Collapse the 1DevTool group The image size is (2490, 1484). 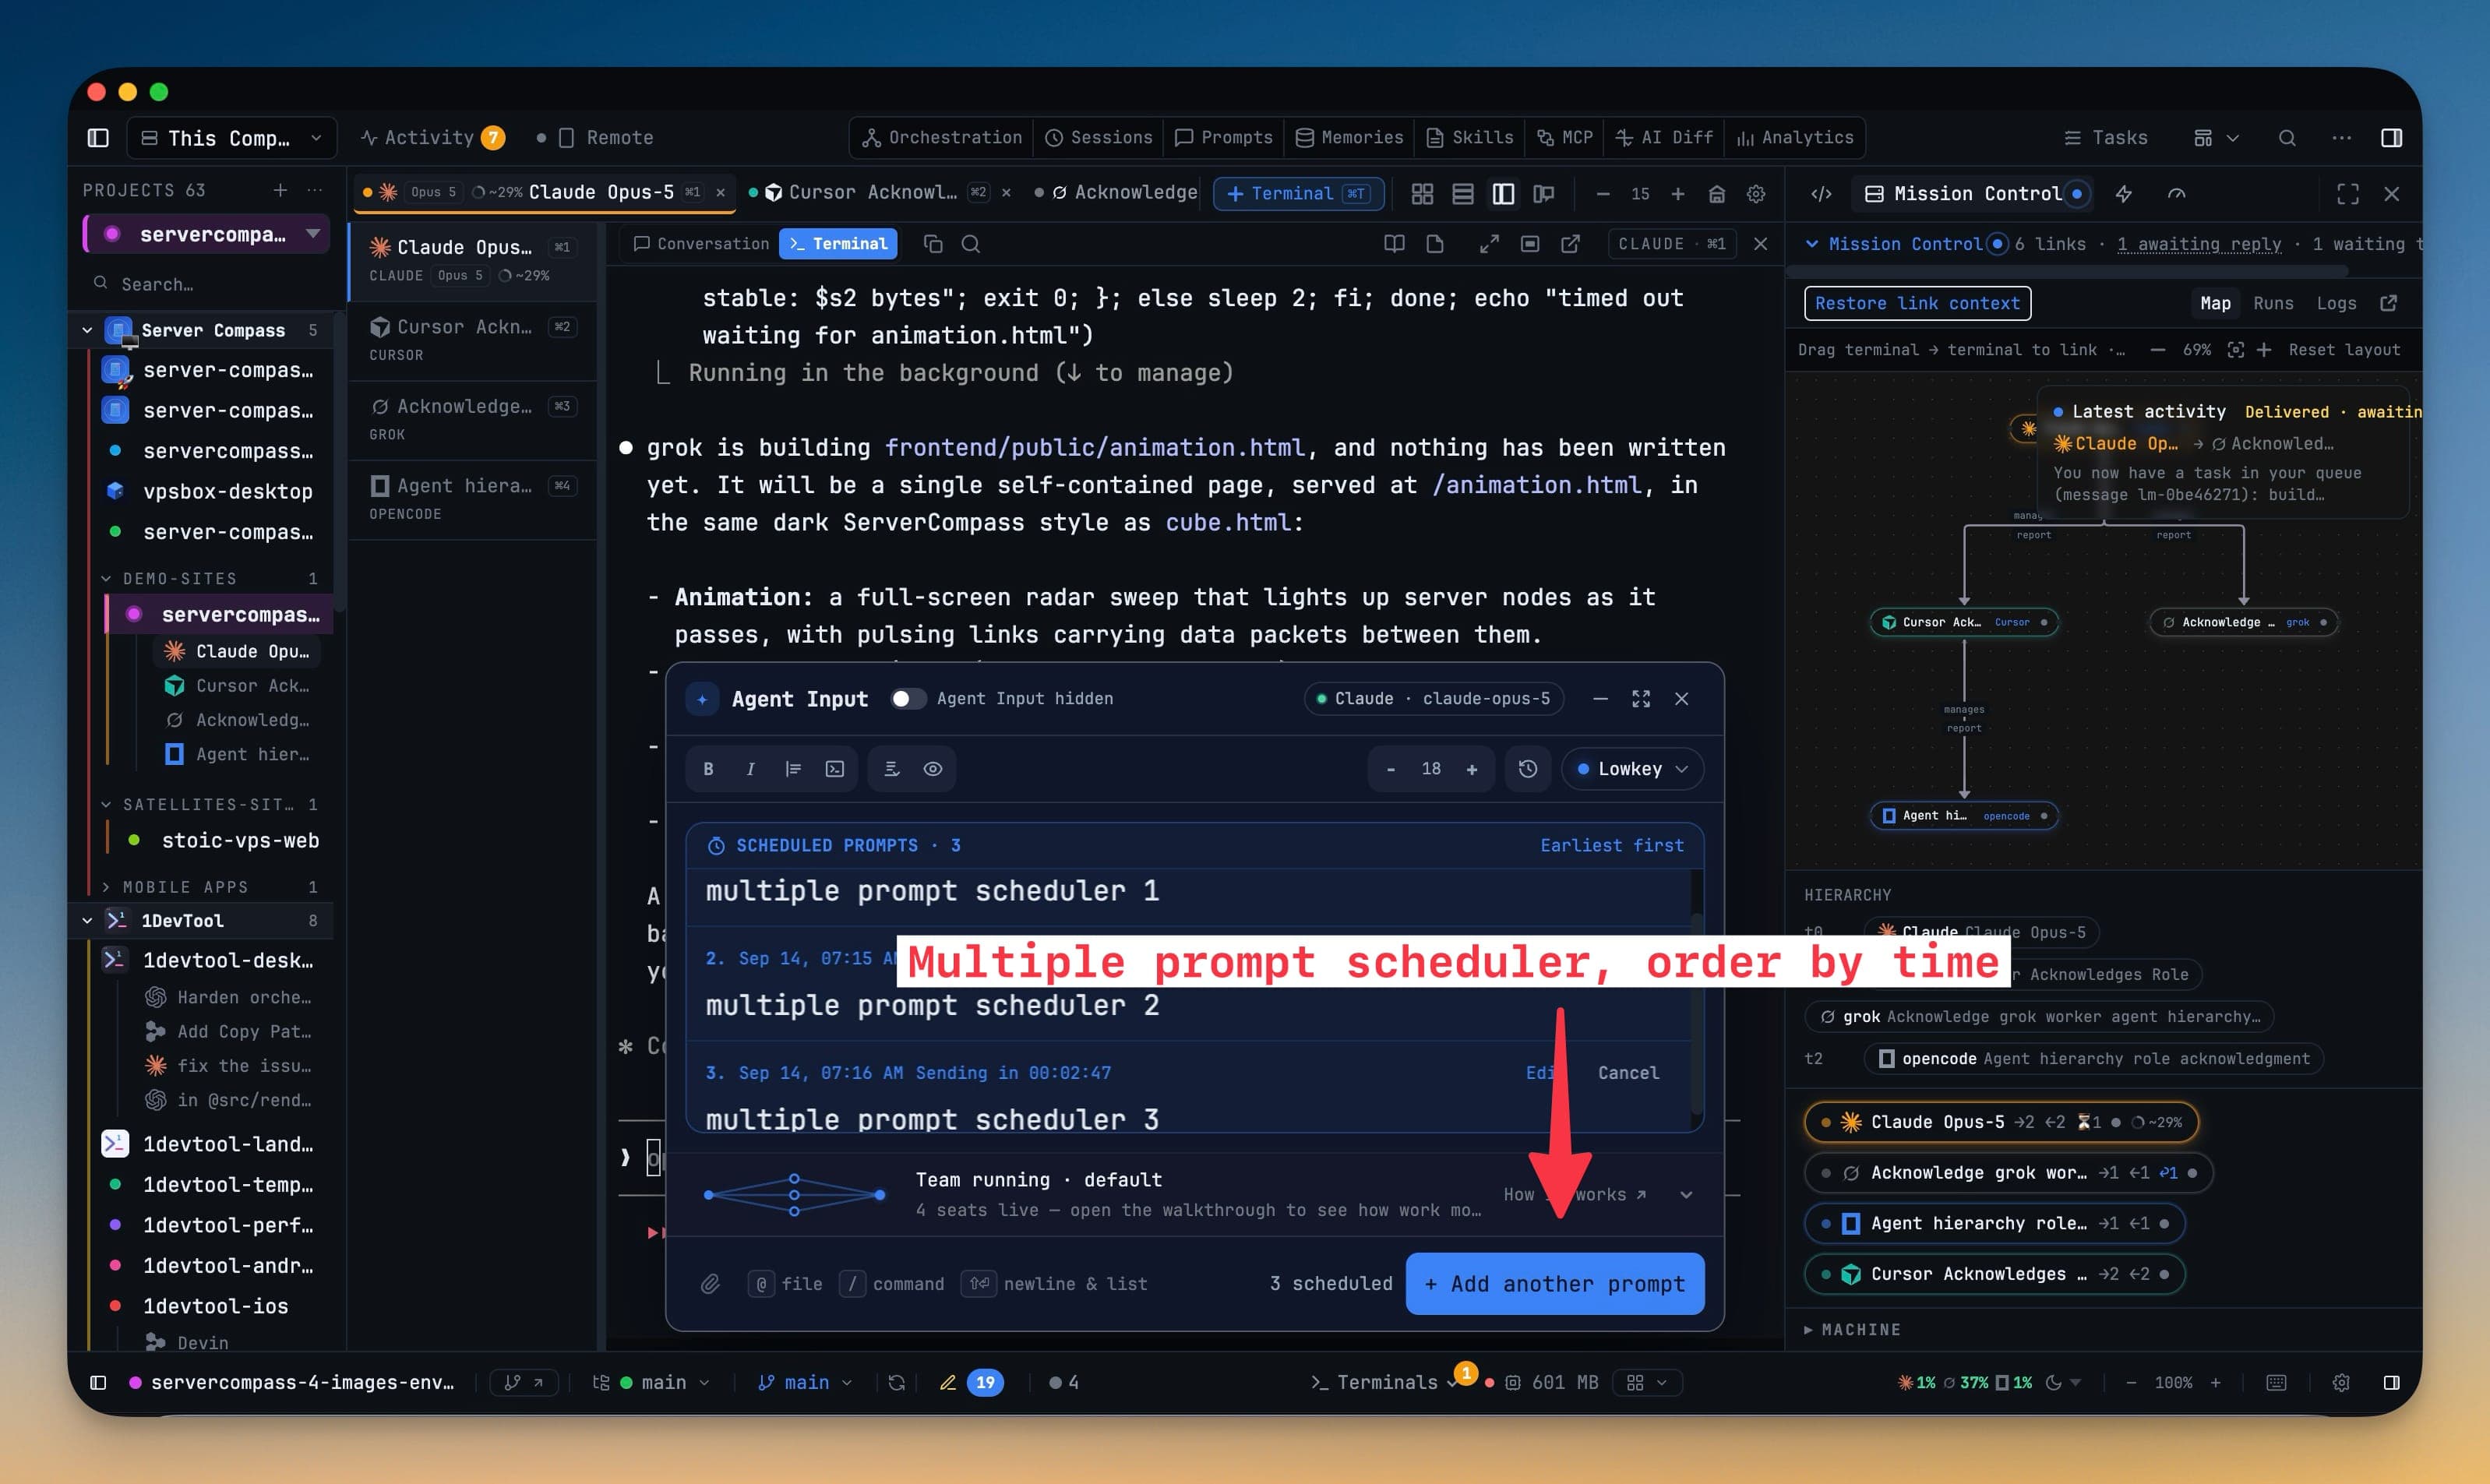point(87,921)
